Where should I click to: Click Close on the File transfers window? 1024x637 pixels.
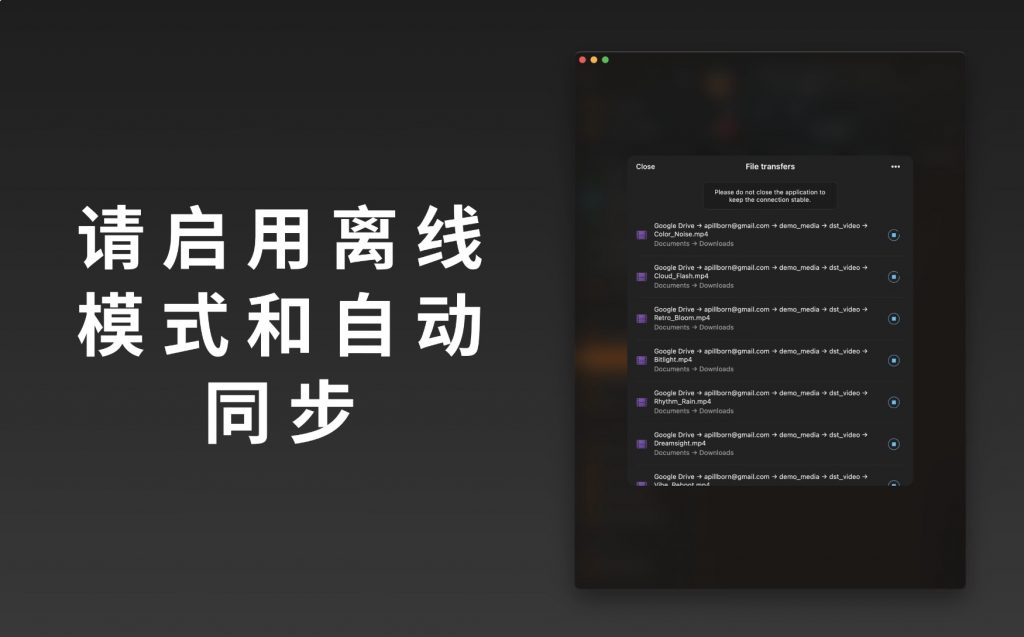pos(646,167)
